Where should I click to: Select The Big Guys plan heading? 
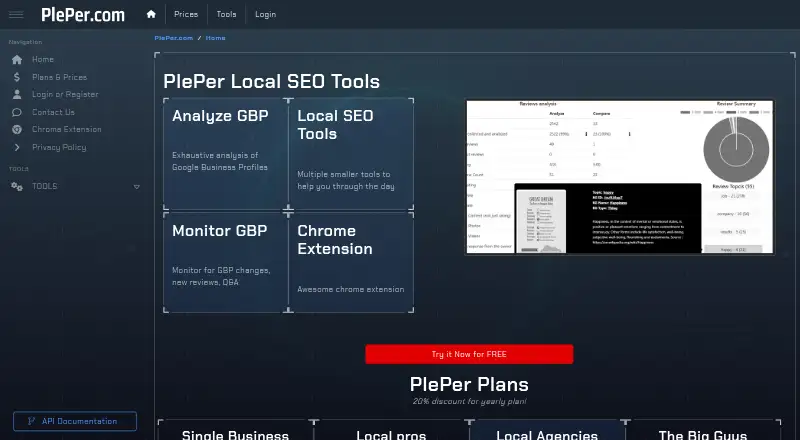(x=703, y=435)
